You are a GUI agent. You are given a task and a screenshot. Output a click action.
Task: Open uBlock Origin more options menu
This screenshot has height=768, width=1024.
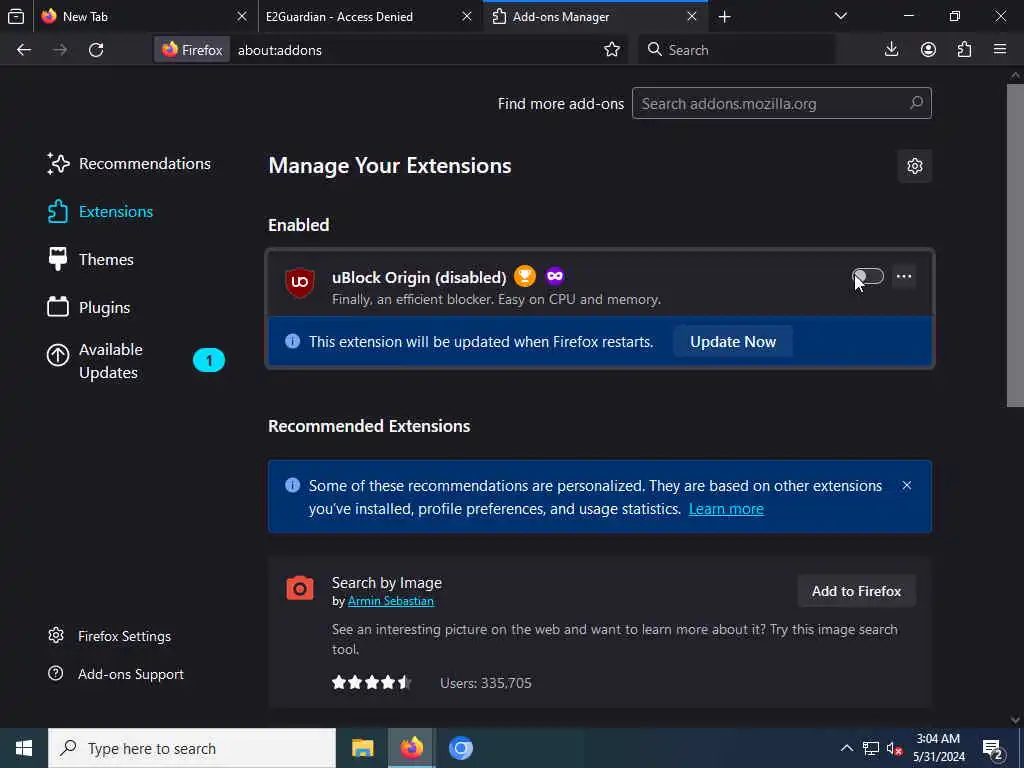(904, 276)
